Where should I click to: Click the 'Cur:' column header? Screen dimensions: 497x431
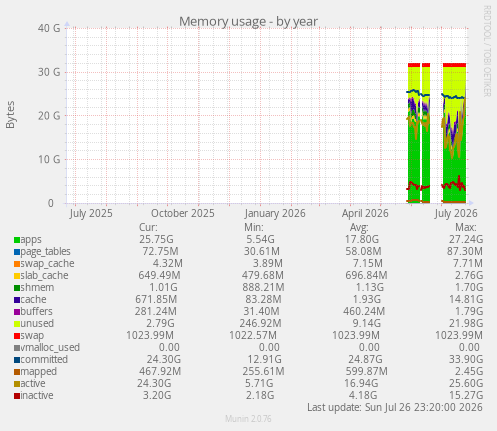coord(148,228)
